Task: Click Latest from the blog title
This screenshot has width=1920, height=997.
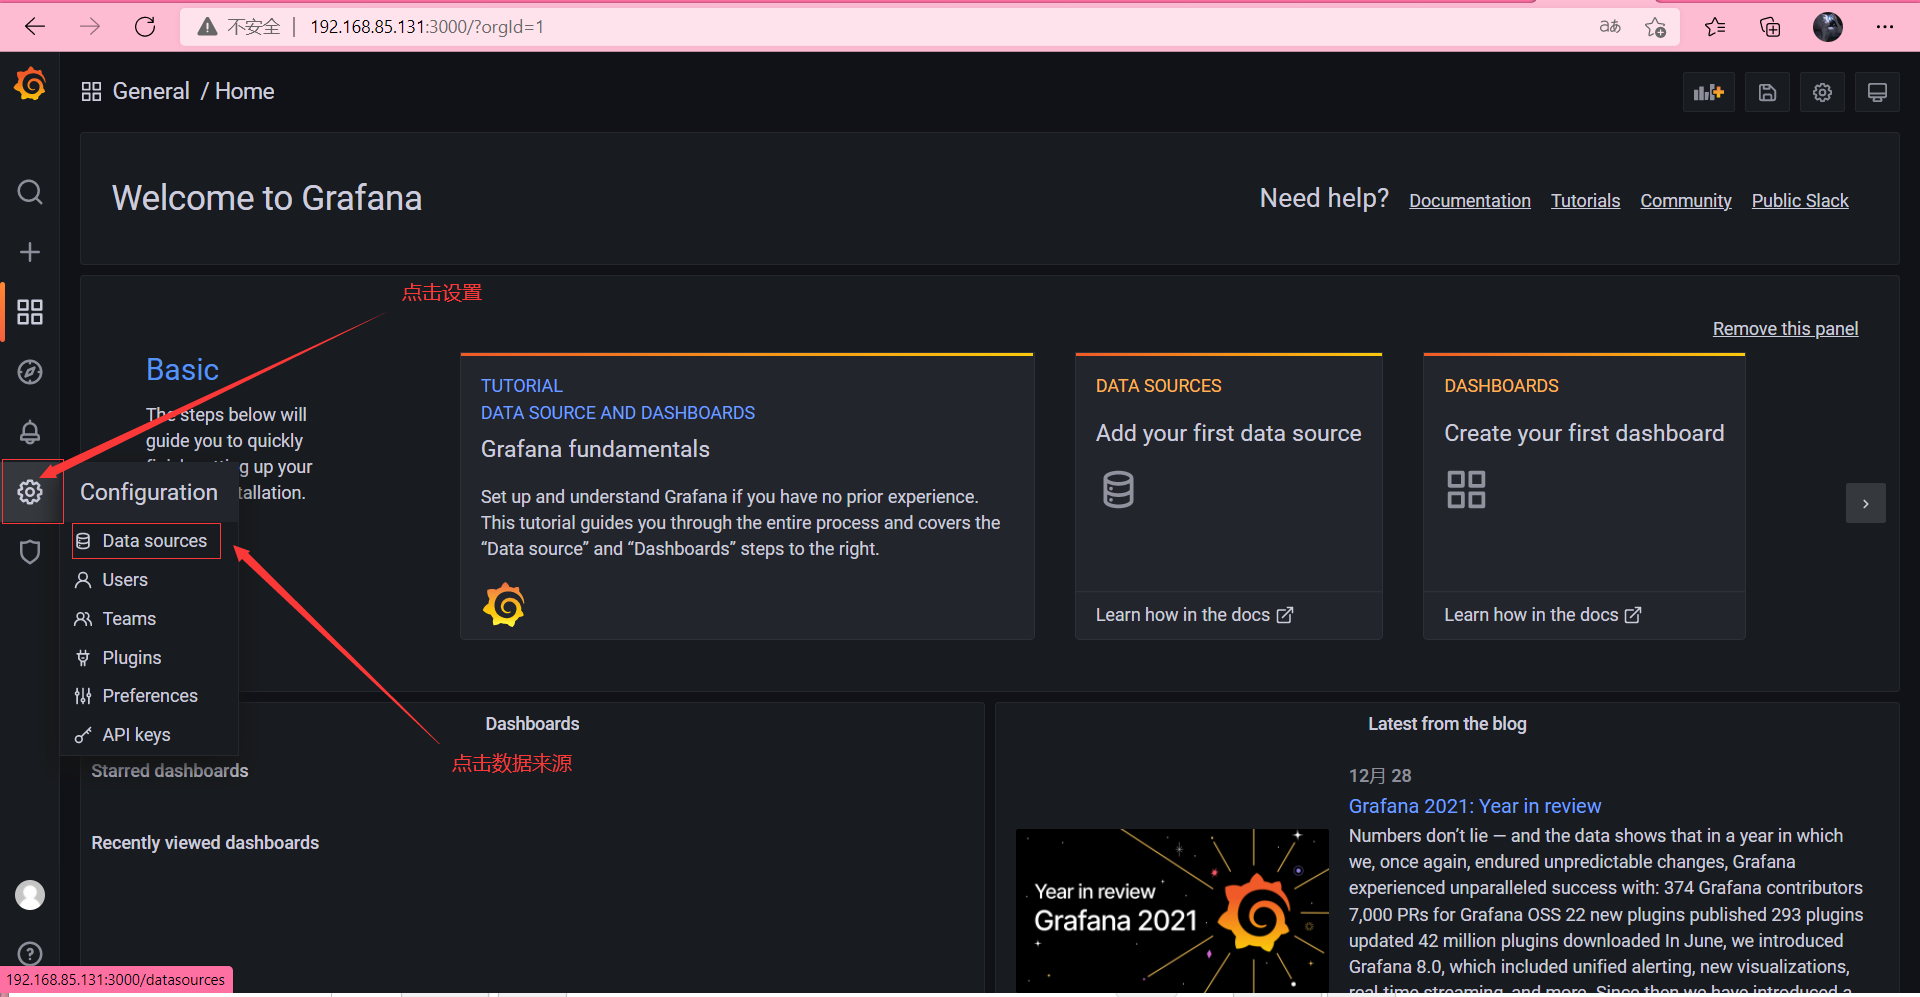Action: pos(1447,724)
